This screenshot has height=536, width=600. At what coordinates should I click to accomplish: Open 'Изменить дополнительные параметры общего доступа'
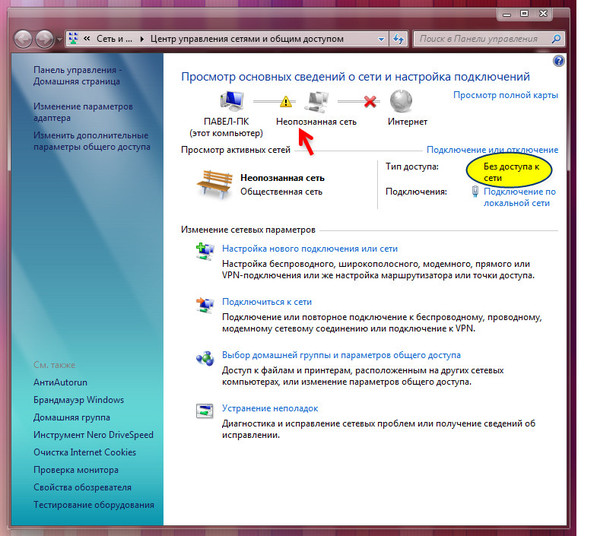91,141
